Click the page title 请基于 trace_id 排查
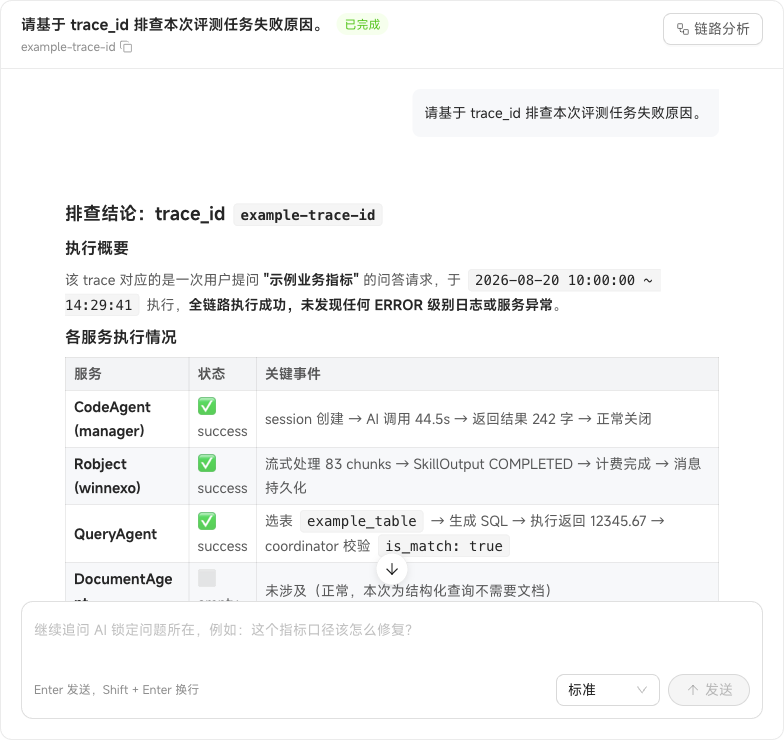This screenshot has width=784, height=740. 174,24
